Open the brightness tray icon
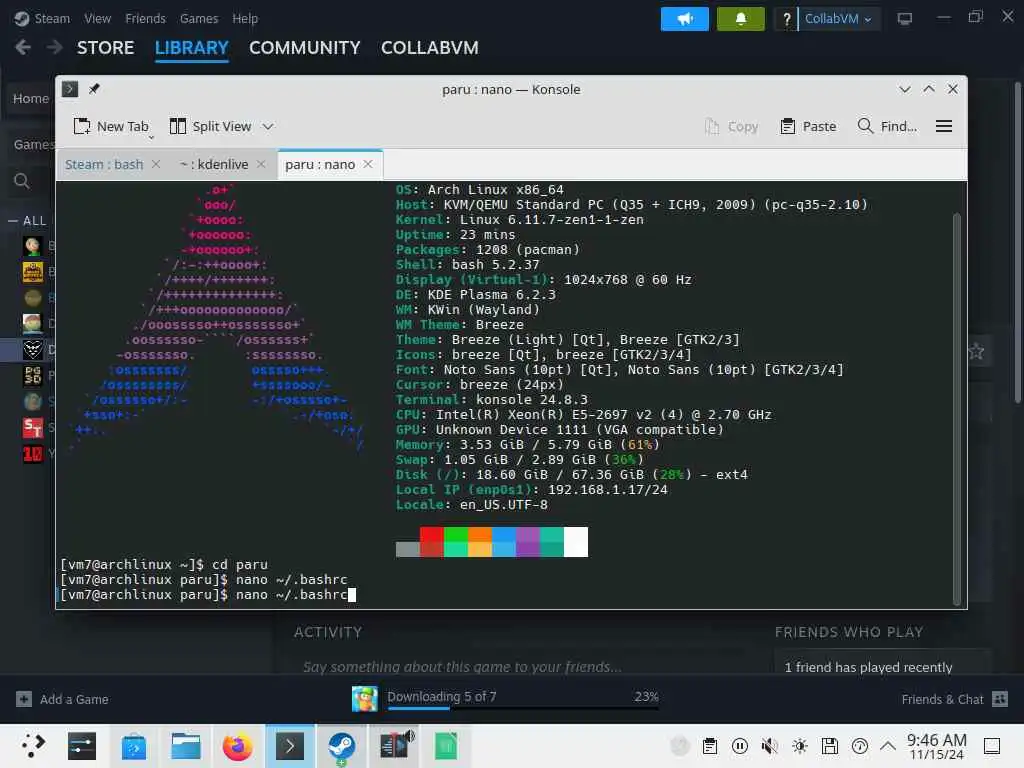Screen dimensions: 1024x768 coord(800,746)
